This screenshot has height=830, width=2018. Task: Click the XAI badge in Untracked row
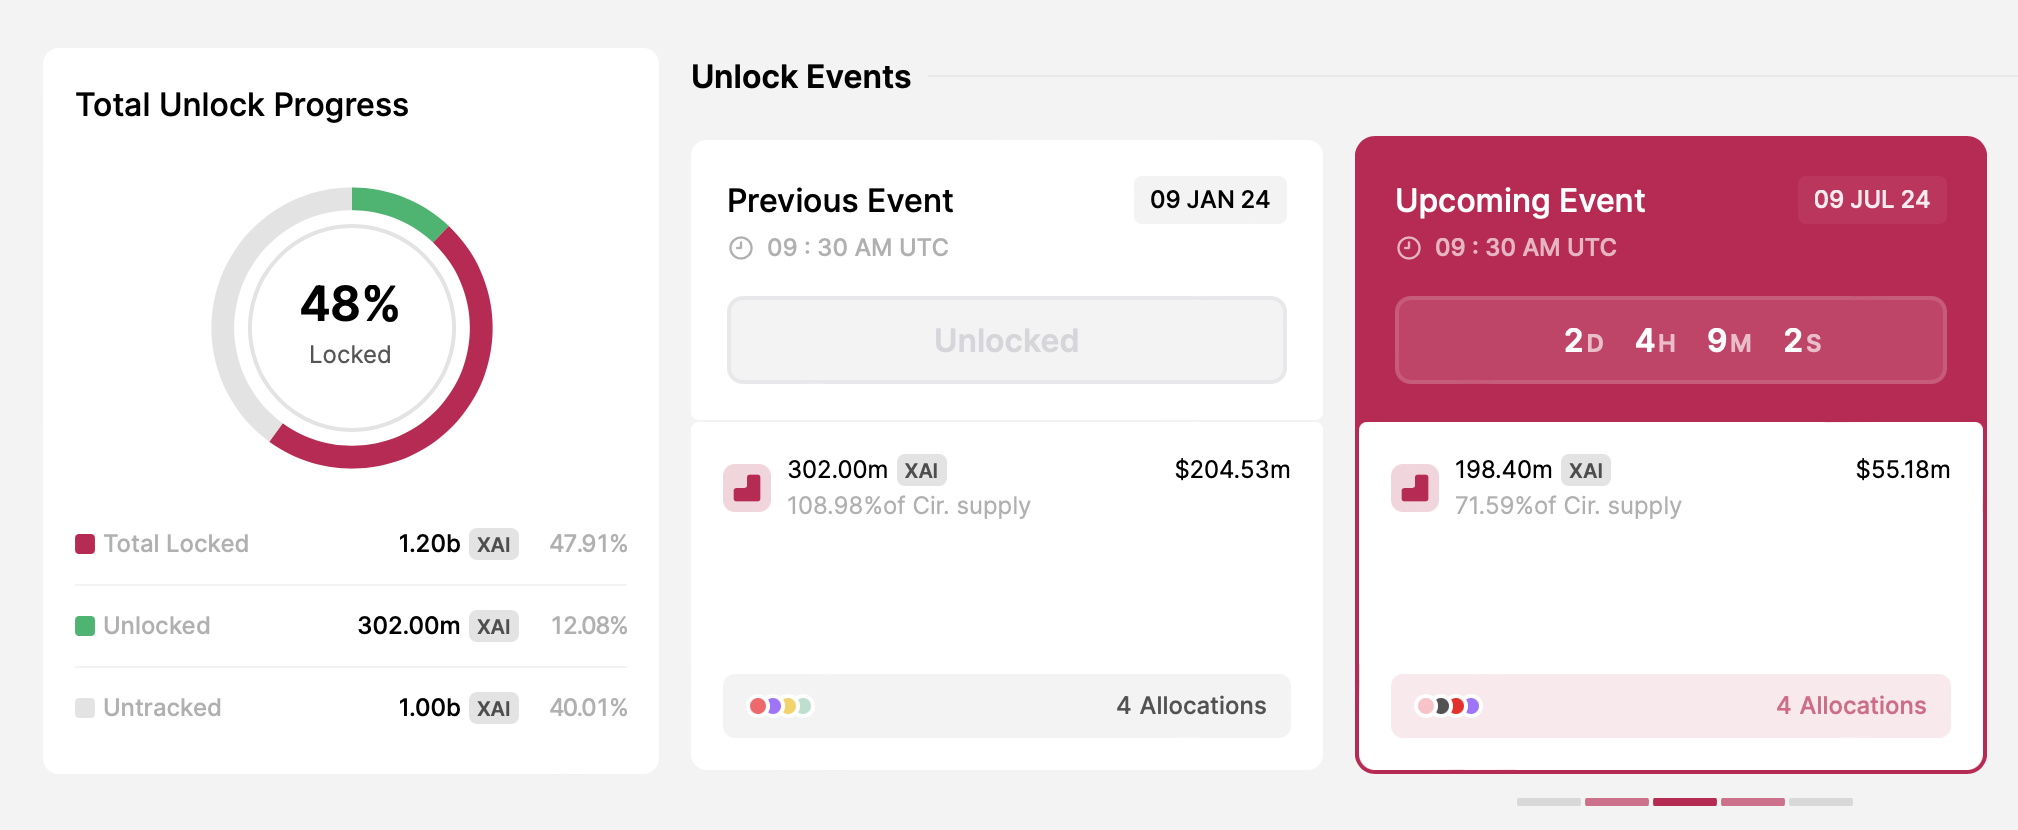click(x=493, y=708)
